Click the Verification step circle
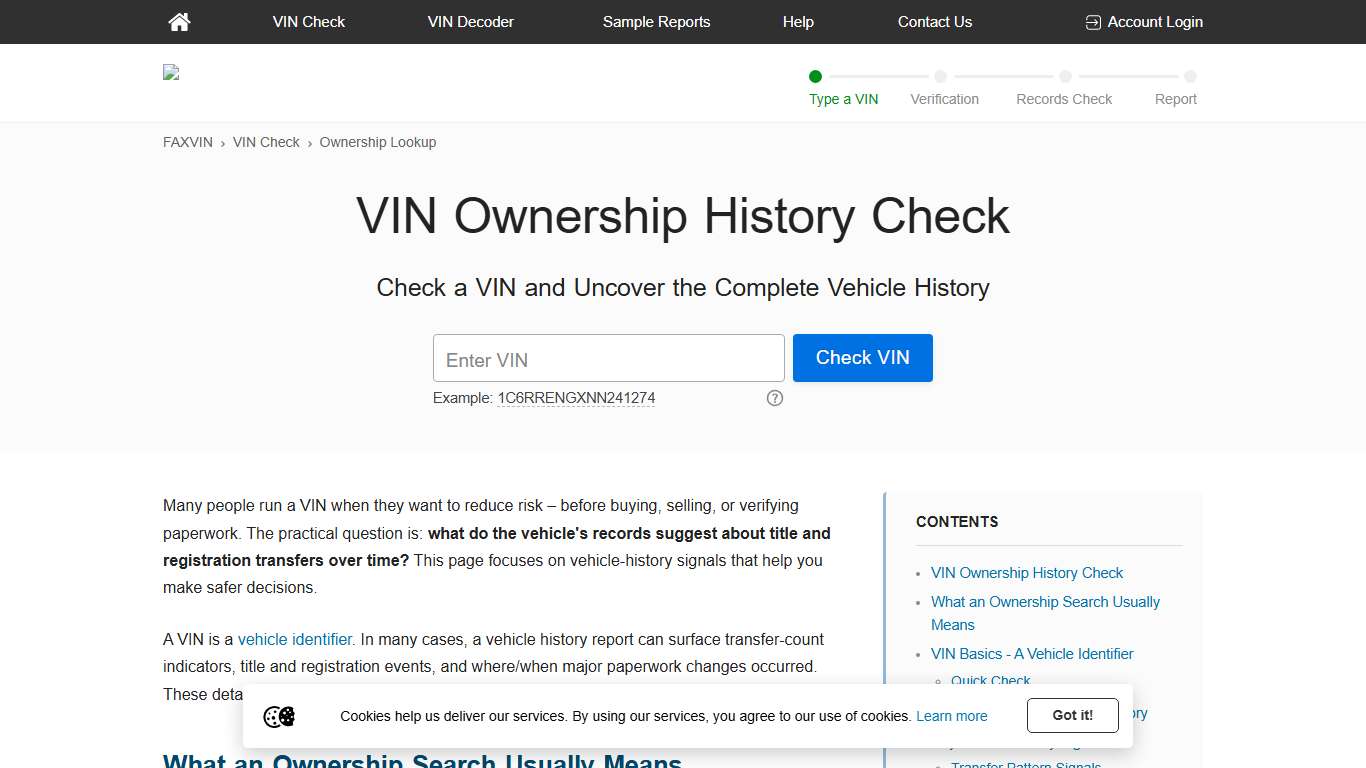Screen dimensions: 1366x768 [x=940, y=76]
